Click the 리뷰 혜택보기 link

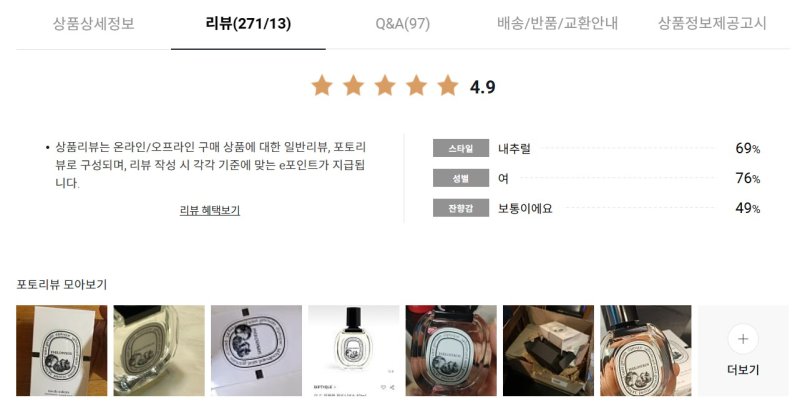[x=210, y=210]
